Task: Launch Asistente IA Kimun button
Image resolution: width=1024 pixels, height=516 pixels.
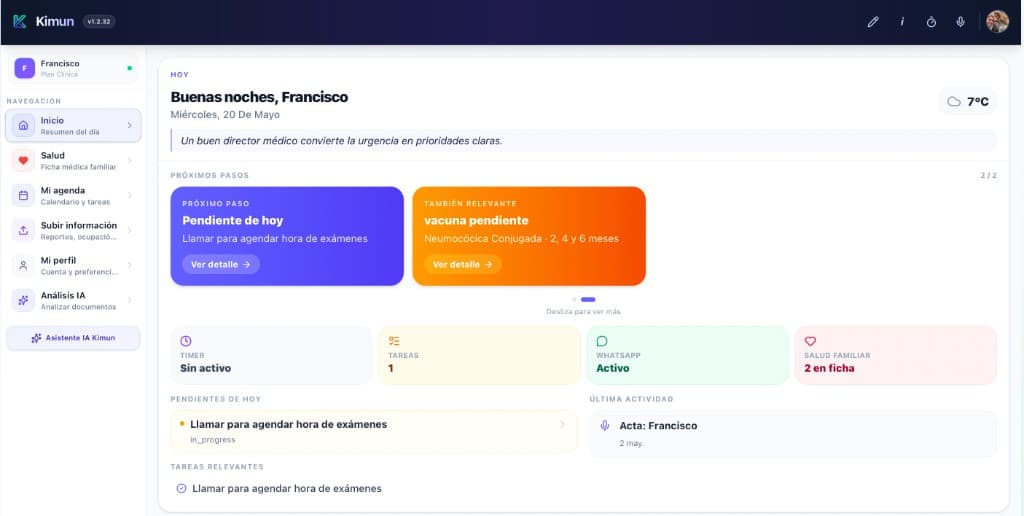Action: pos(73,338)
